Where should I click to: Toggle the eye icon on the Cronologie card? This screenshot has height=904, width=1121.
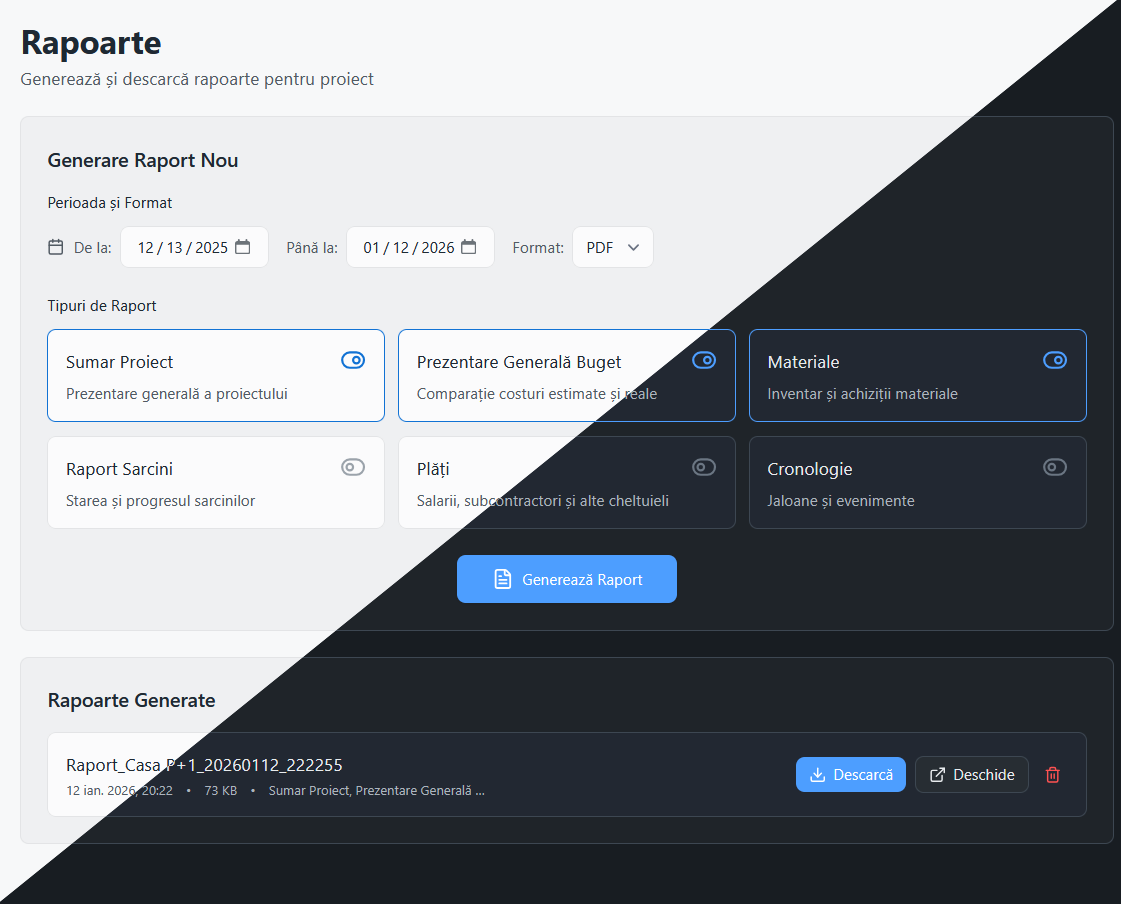(x=1055, y=467)
